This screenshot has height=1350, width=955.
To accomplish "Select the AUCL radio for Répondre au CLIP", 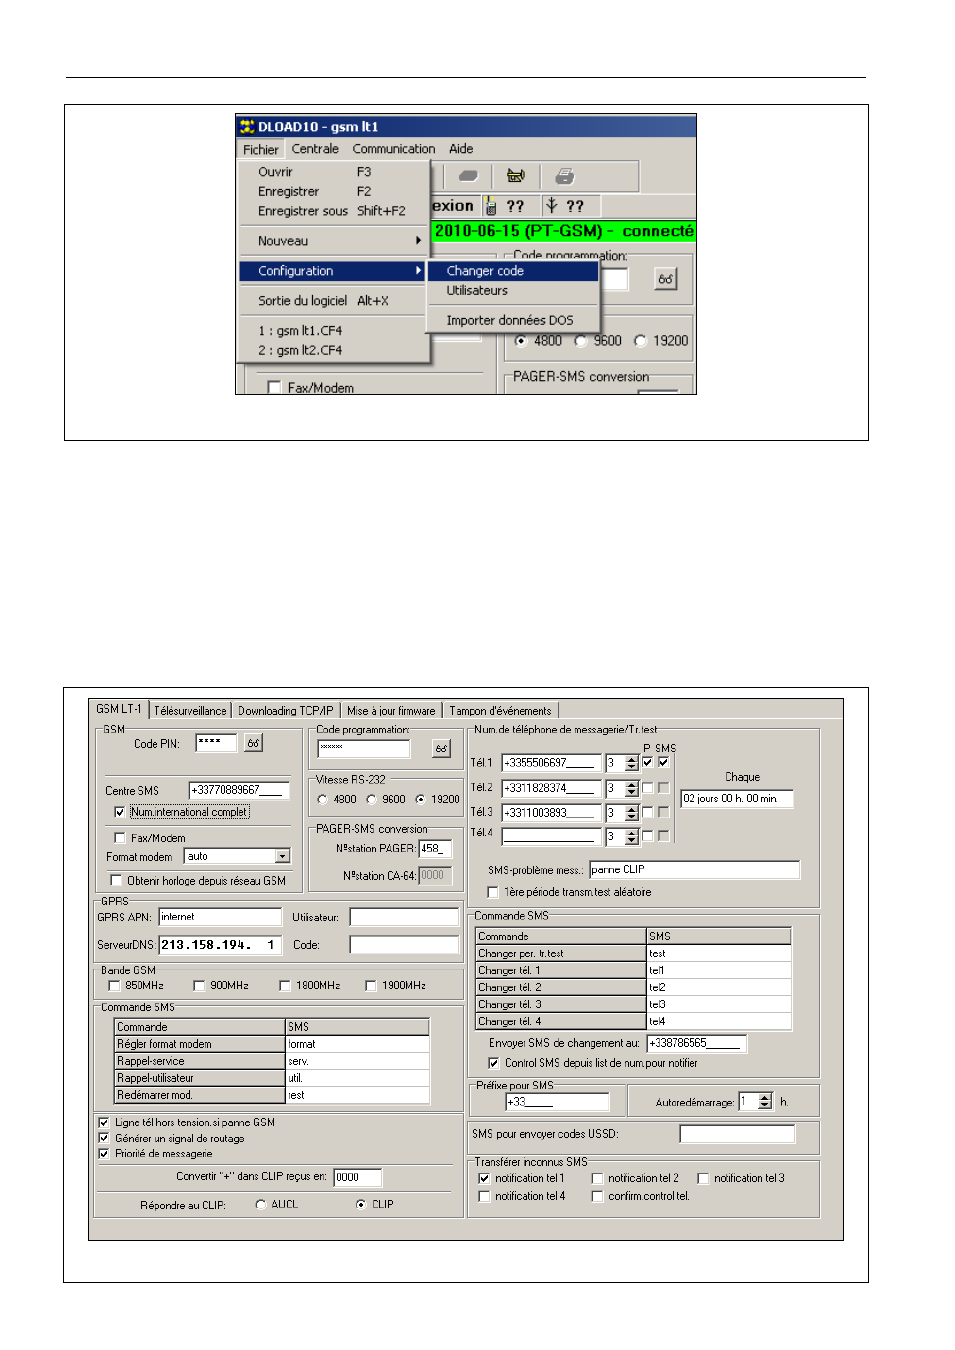I will pyautogui.click(x=261, y=1204).
